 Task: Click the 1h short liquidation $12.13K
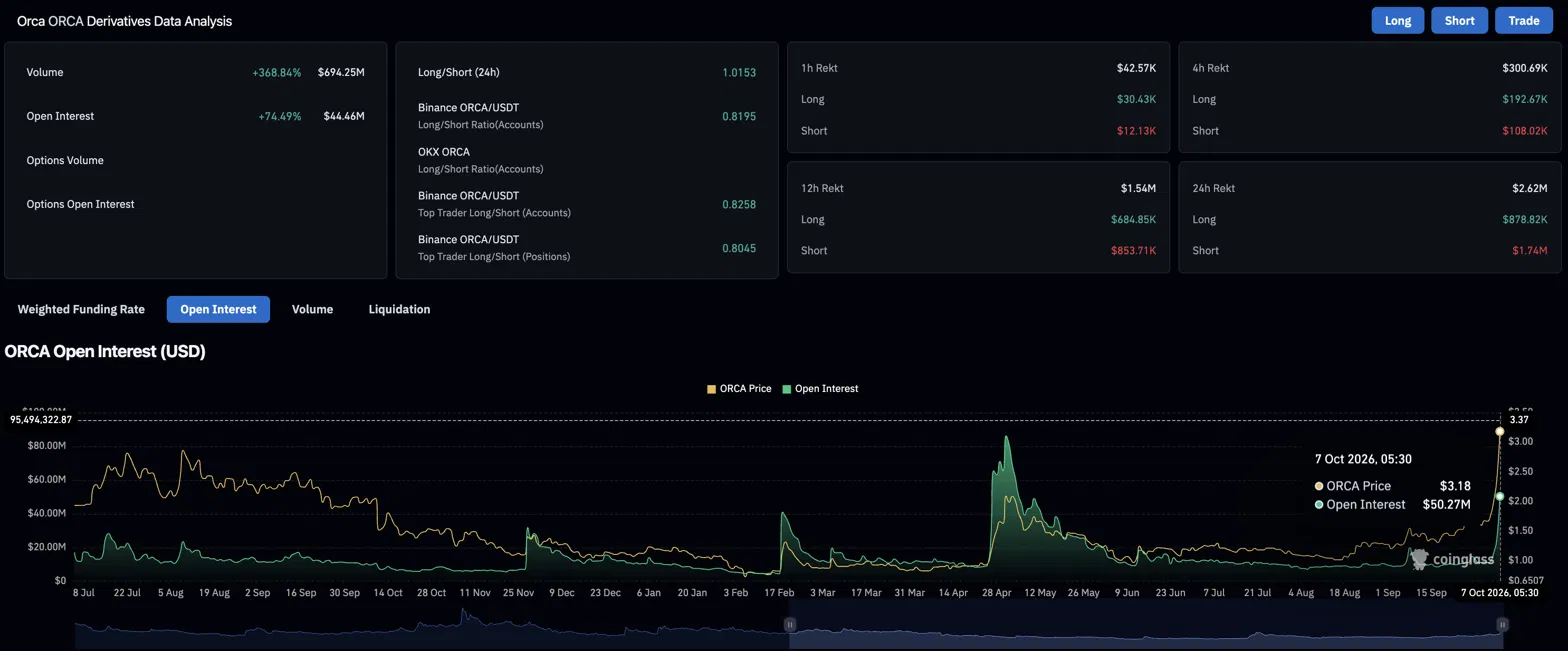coord(1137,131)
